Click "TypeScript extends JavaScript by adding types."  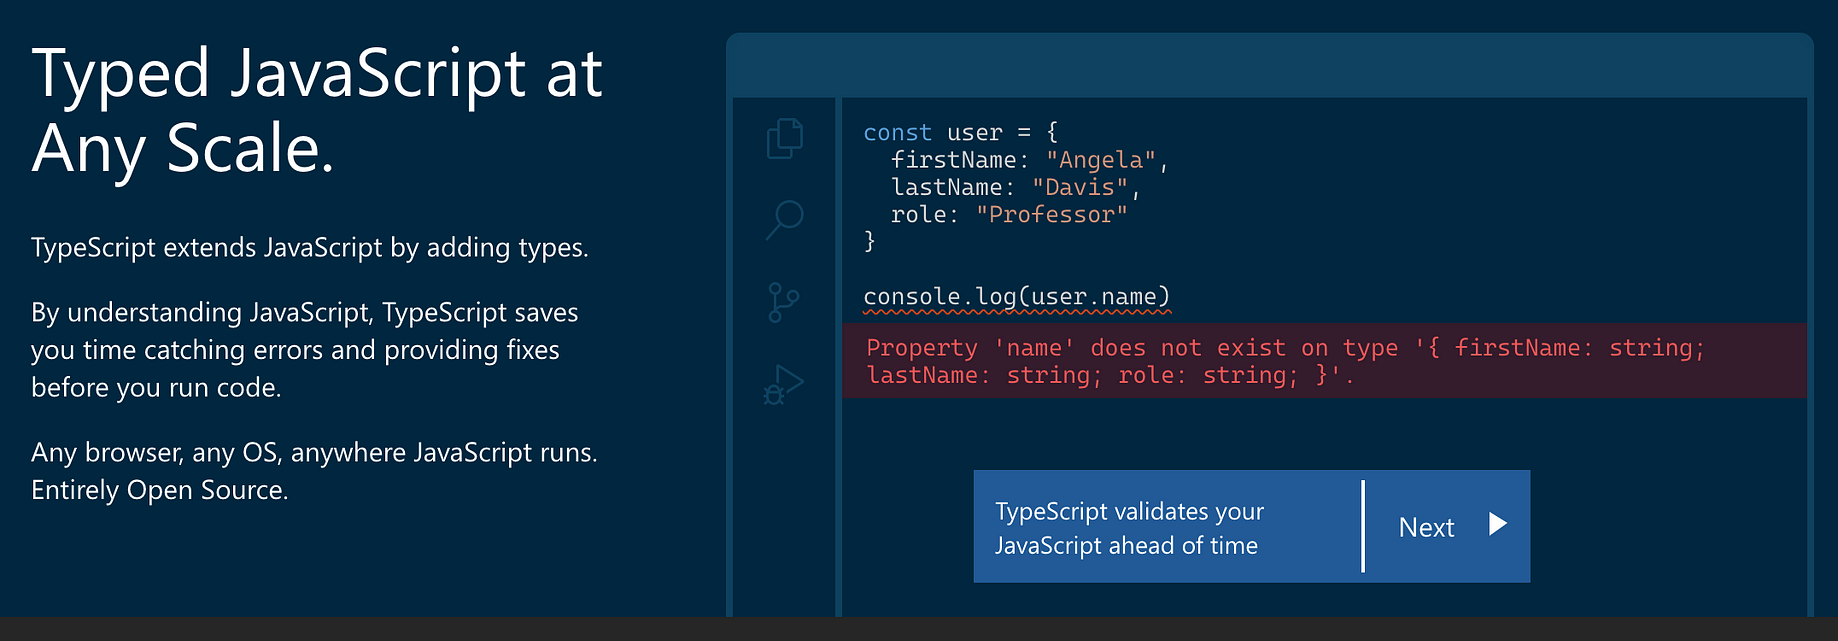click(x=310, y=247)
